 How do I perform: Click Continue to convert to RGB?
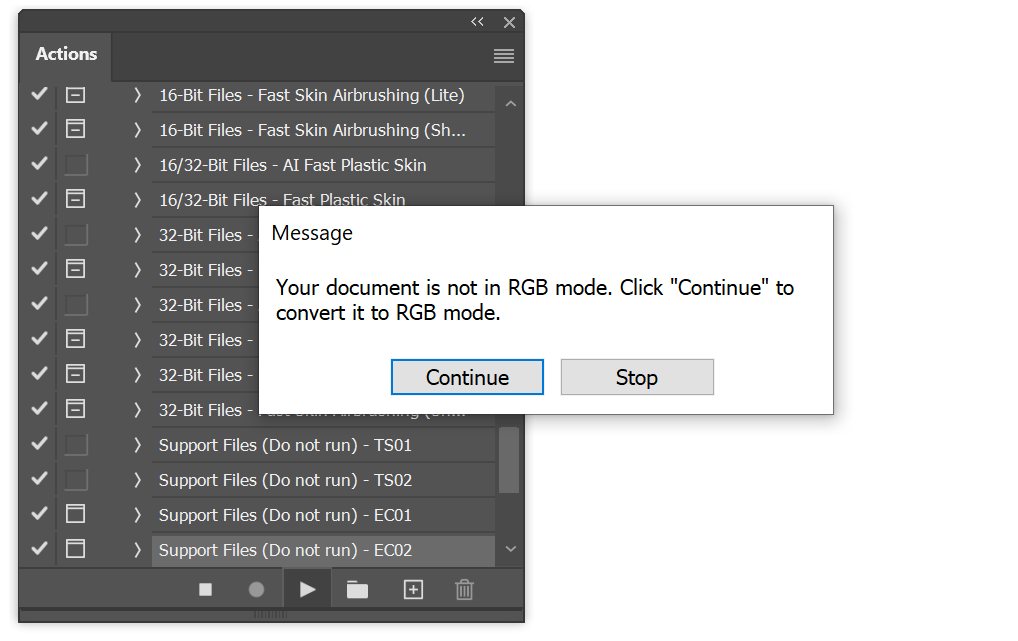[x=467, y=377]
